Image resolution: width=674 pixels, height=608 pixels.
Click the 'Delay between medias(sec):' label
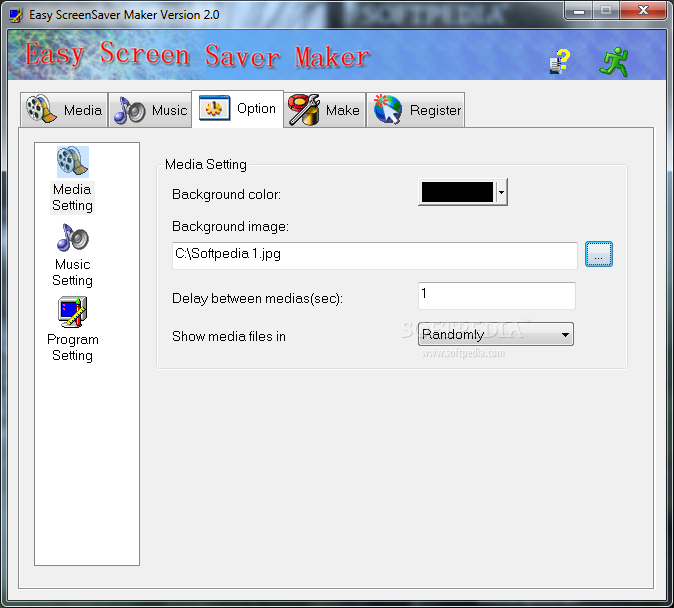[x=257, y=298]
